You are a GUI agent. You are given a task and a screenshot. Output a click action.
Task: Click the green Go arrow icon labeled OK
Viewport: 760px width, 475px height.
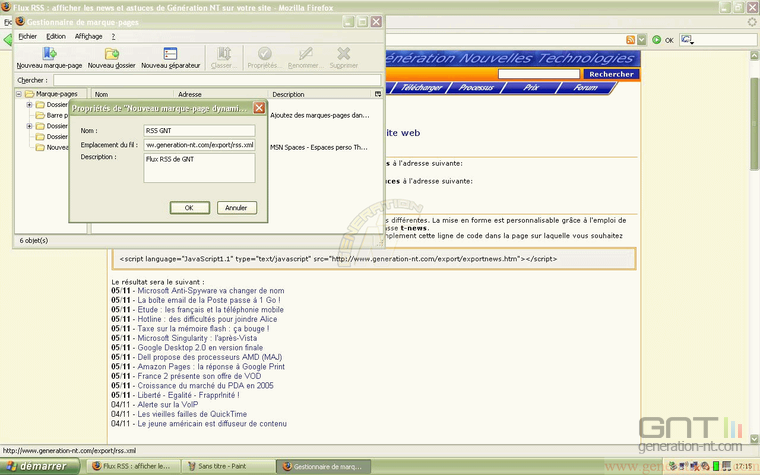coord(656,40)
